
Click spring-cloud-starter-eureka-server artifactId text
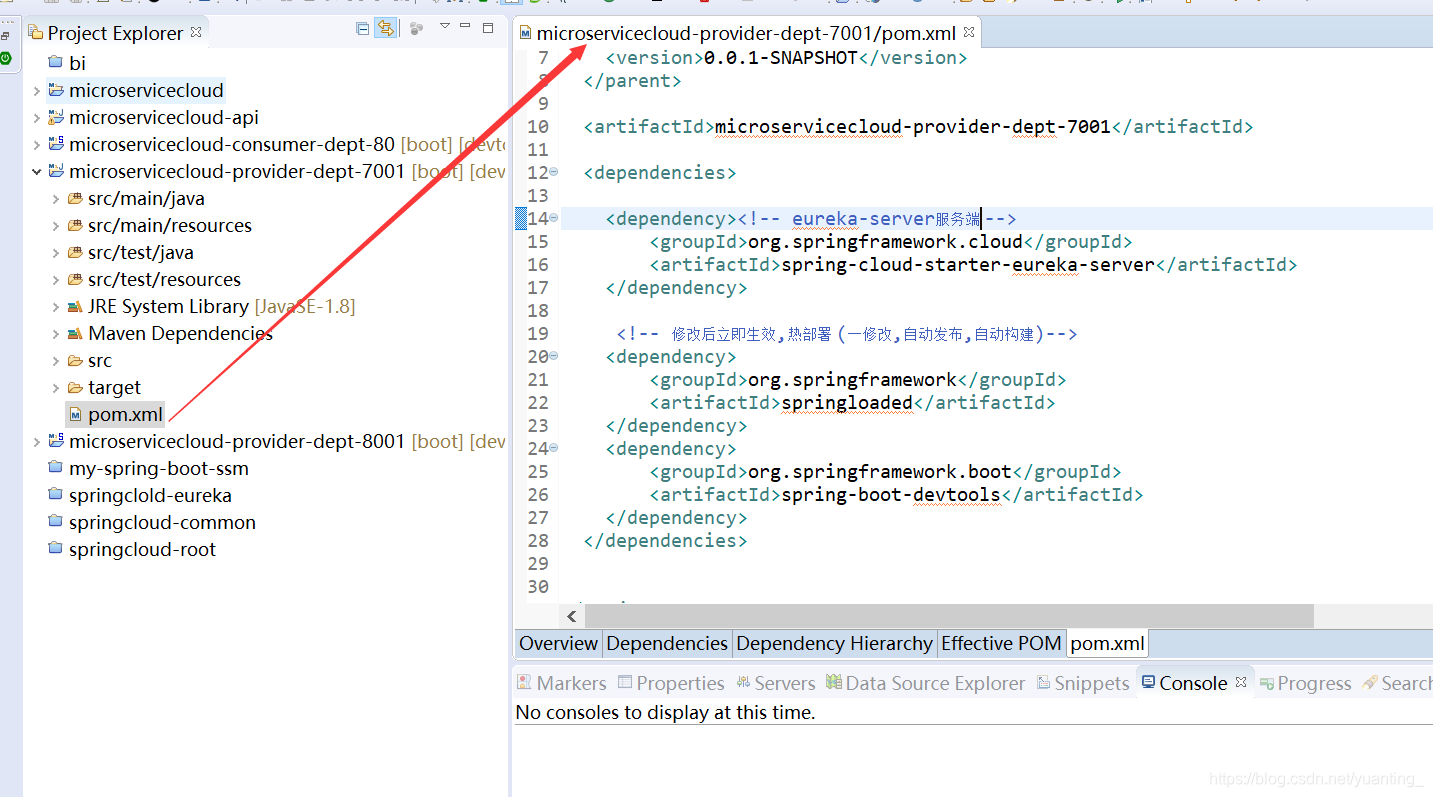pos(968,265)
